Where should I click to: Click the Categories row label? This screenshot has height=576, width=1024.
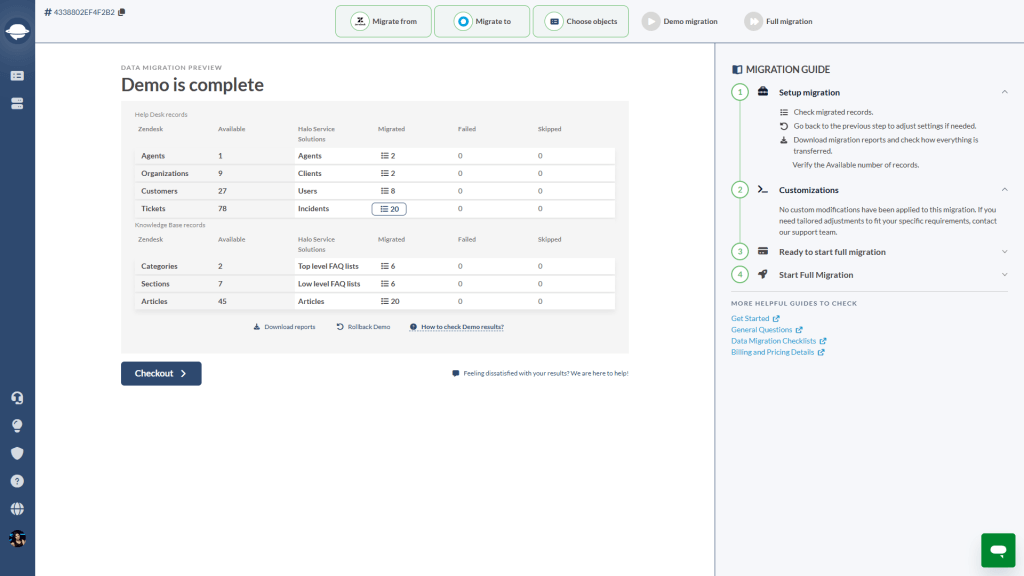(x=159, y=266)
